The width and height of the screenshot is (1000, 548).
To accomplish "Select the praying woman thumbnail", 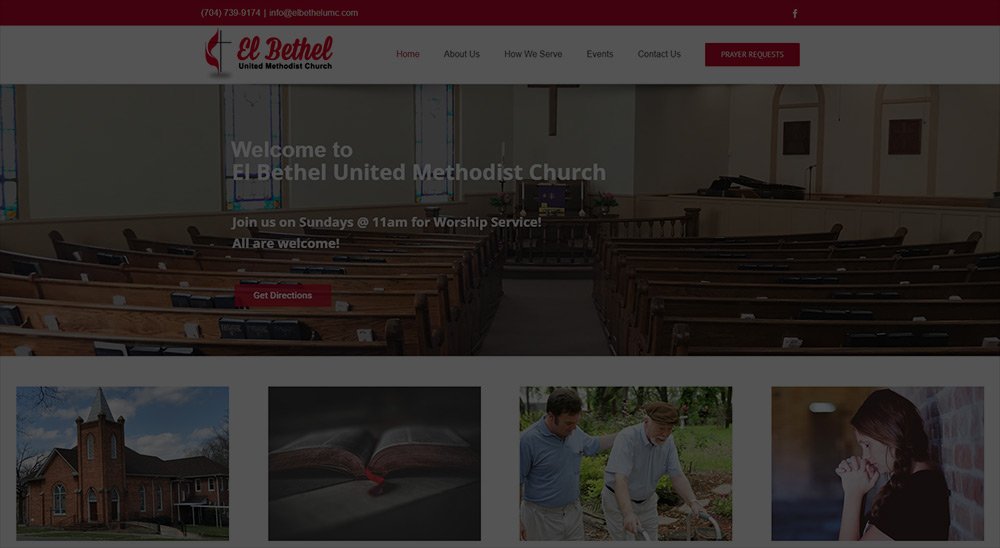I will point(878,464).
